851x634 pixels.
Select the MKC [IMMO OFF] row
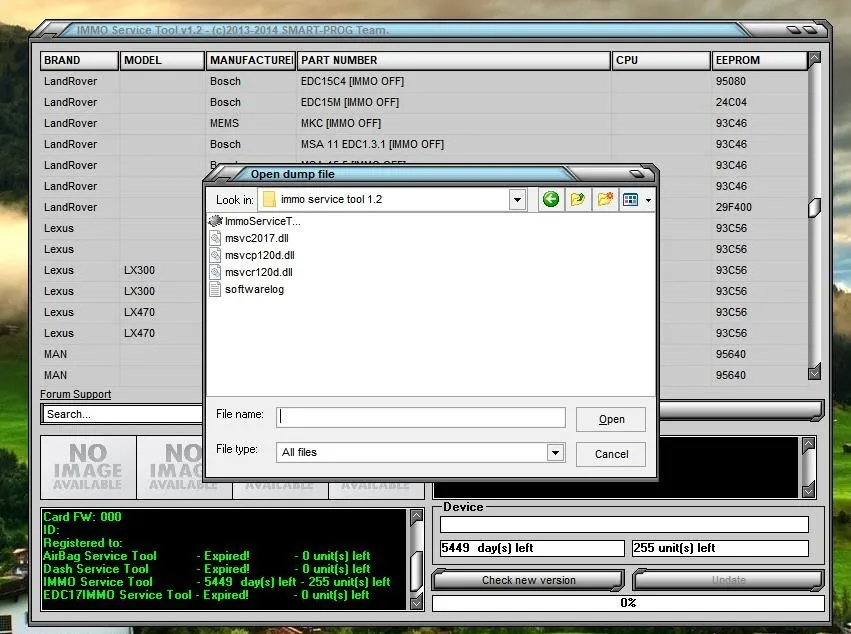click(423, 123)
